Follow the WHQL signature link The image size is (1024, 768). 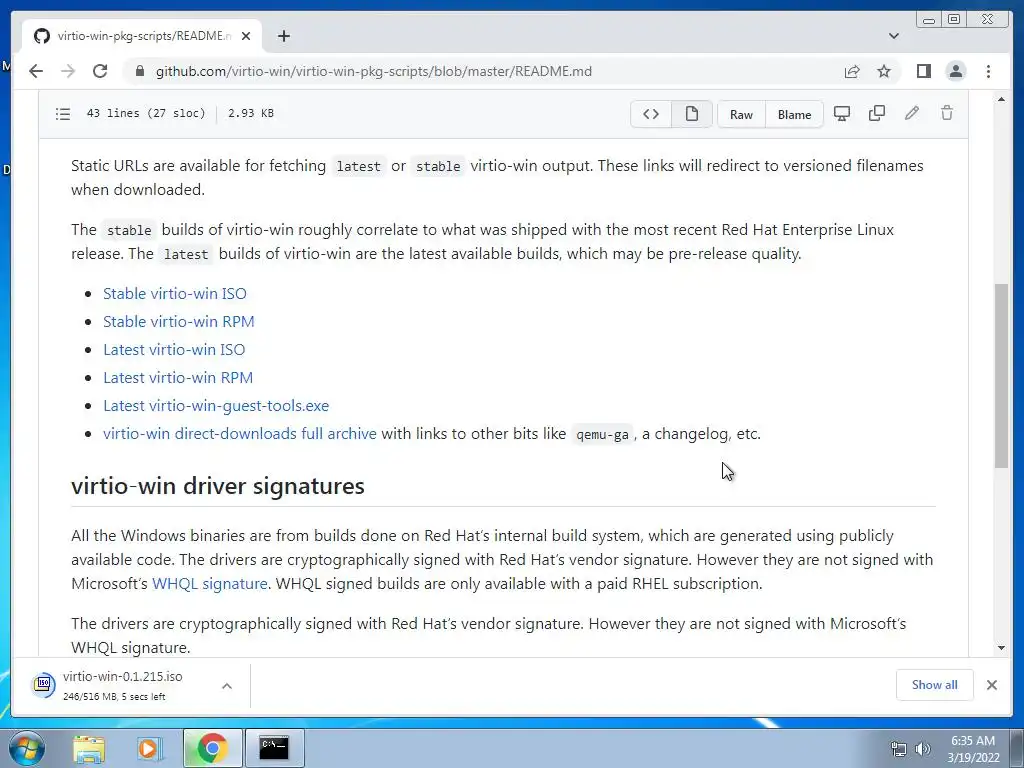click(210, 584)
